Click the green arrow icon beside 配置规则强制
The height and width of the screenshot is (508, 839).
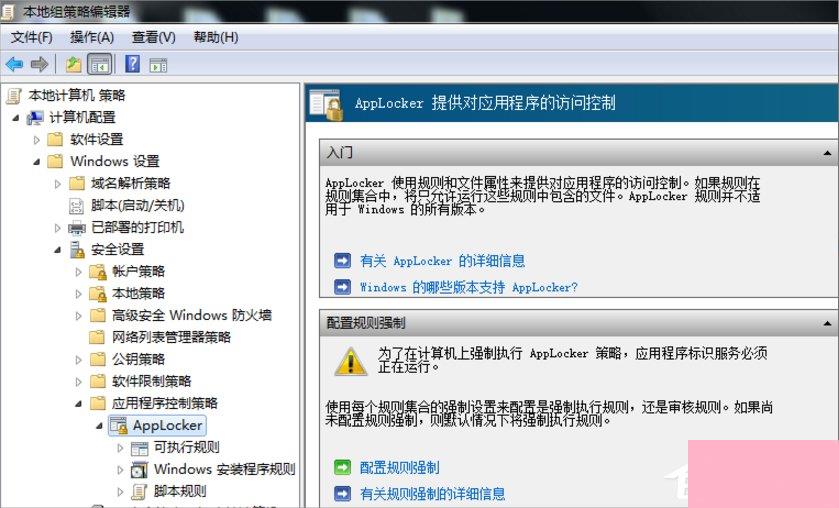click(342, 467)
